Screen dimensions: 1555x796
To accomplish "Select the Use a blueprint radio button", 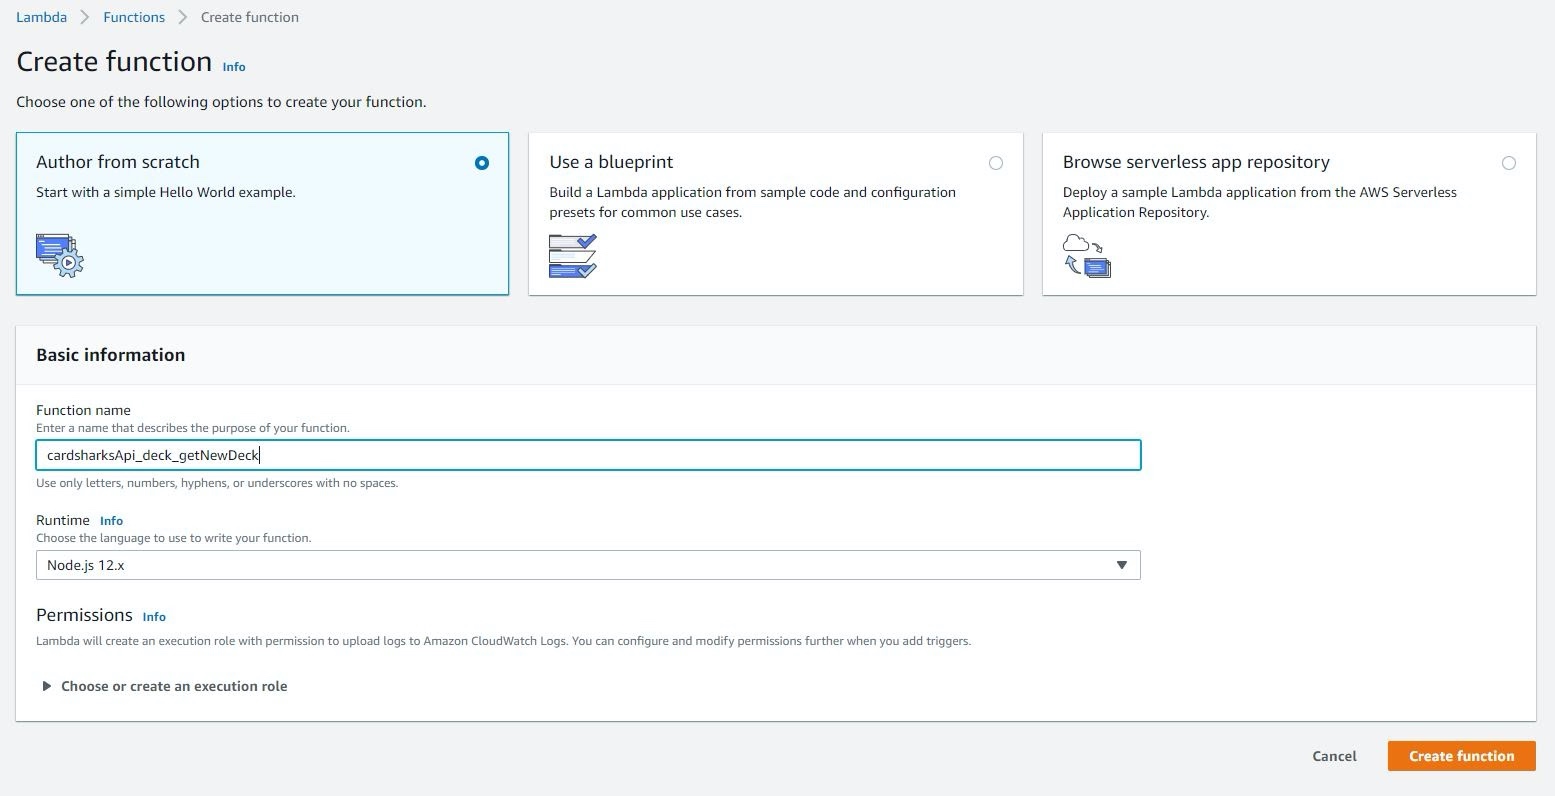I will point(995,163).
